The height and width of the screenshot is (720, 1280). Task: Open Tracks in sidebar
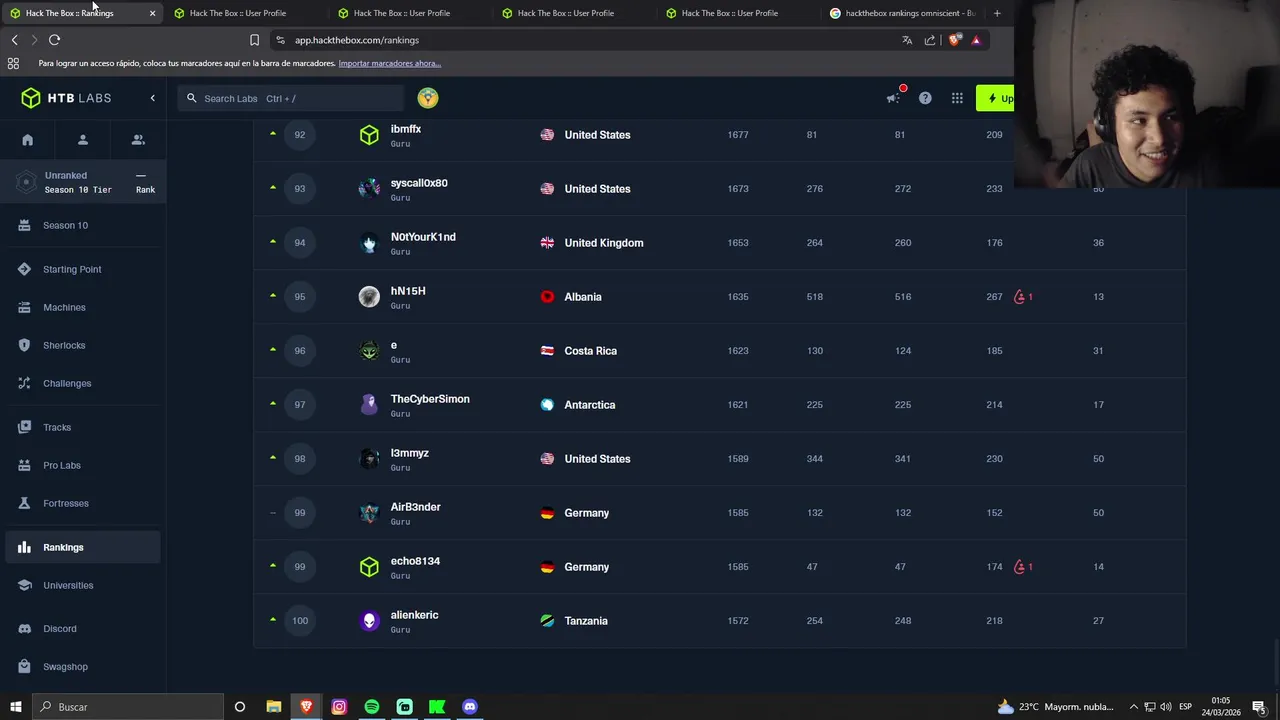click(x=83, y=427)
